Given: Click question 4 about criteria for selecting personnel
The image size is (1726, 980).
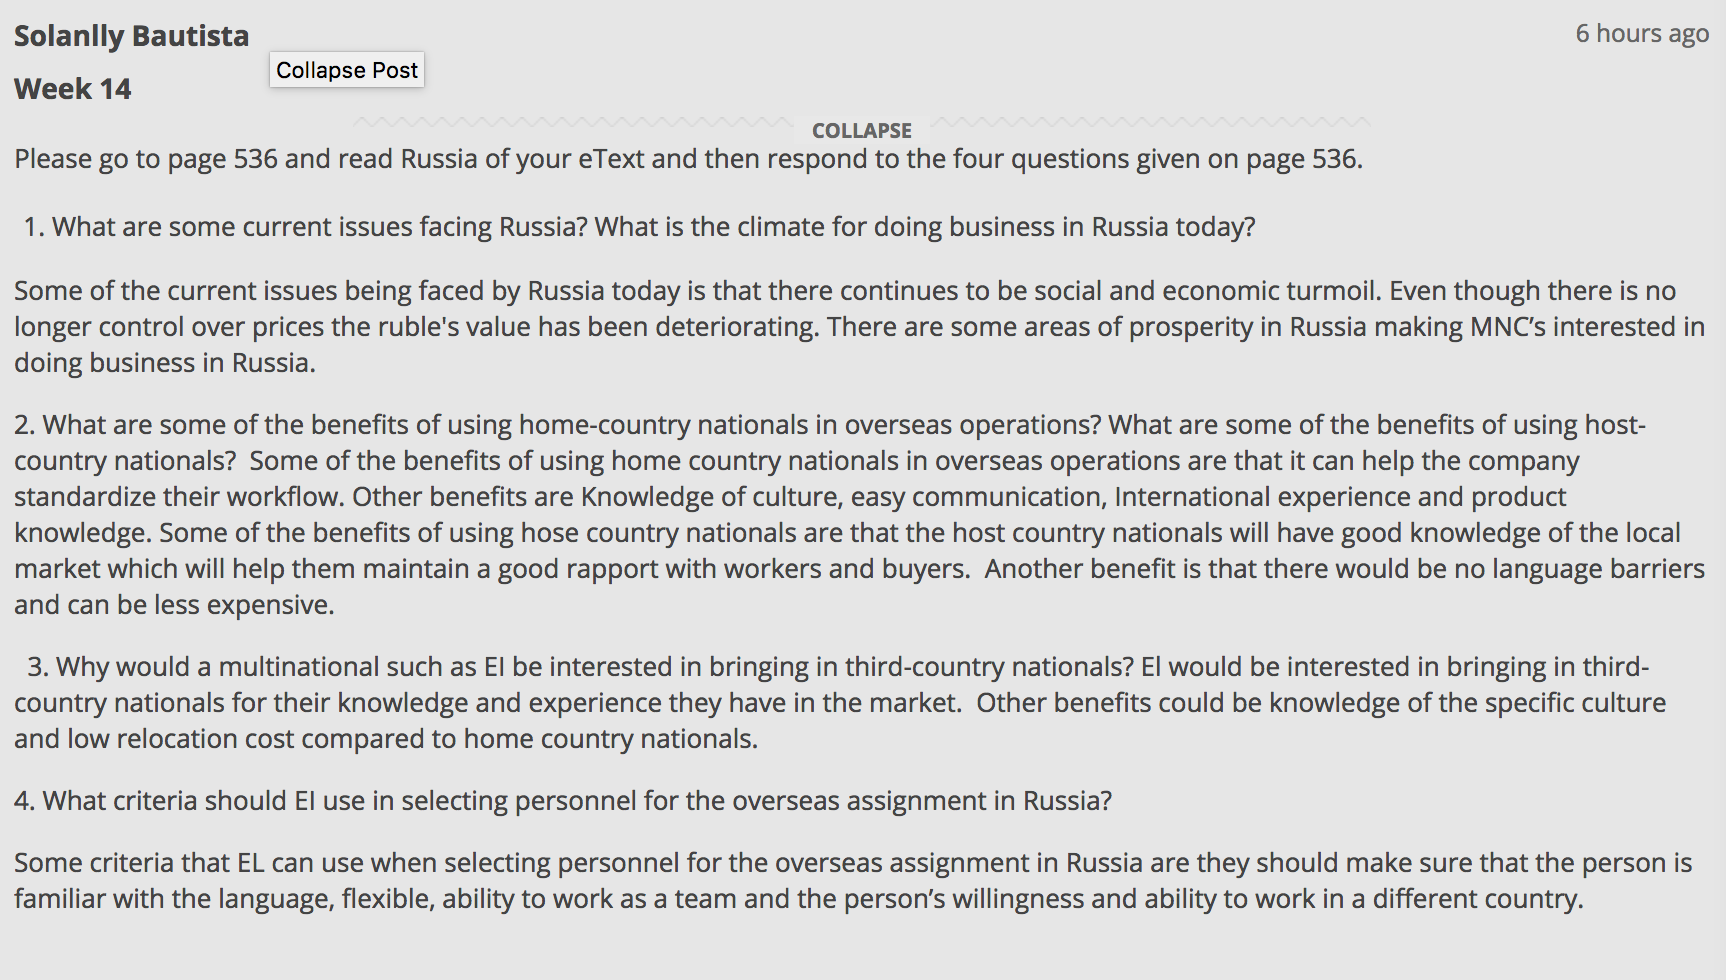Looking at the screenshot, I should (563, 801).
